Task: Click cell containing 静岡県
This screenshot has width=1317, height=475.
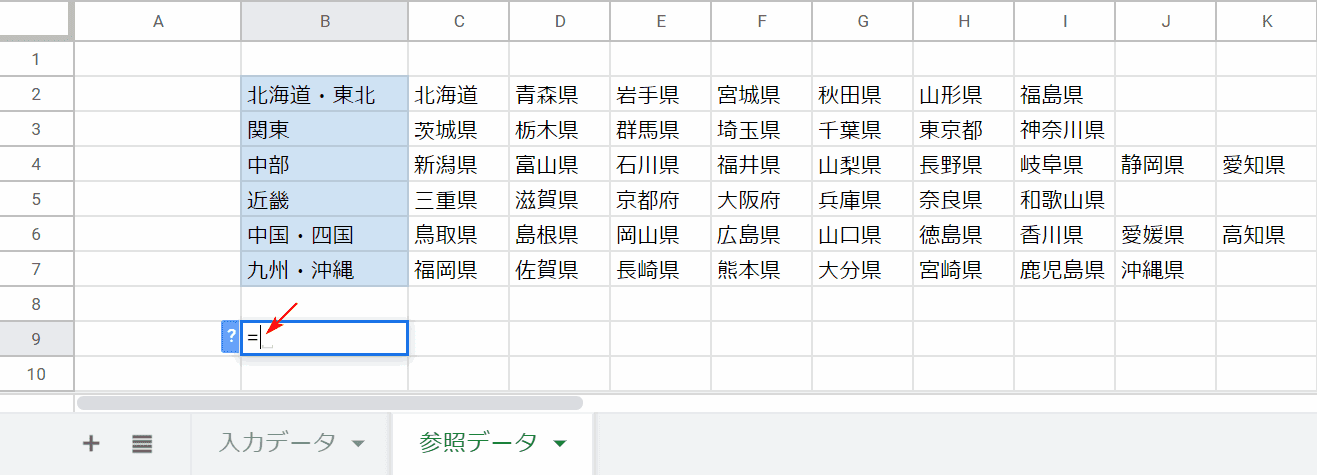Action: tap(1165, 165)
